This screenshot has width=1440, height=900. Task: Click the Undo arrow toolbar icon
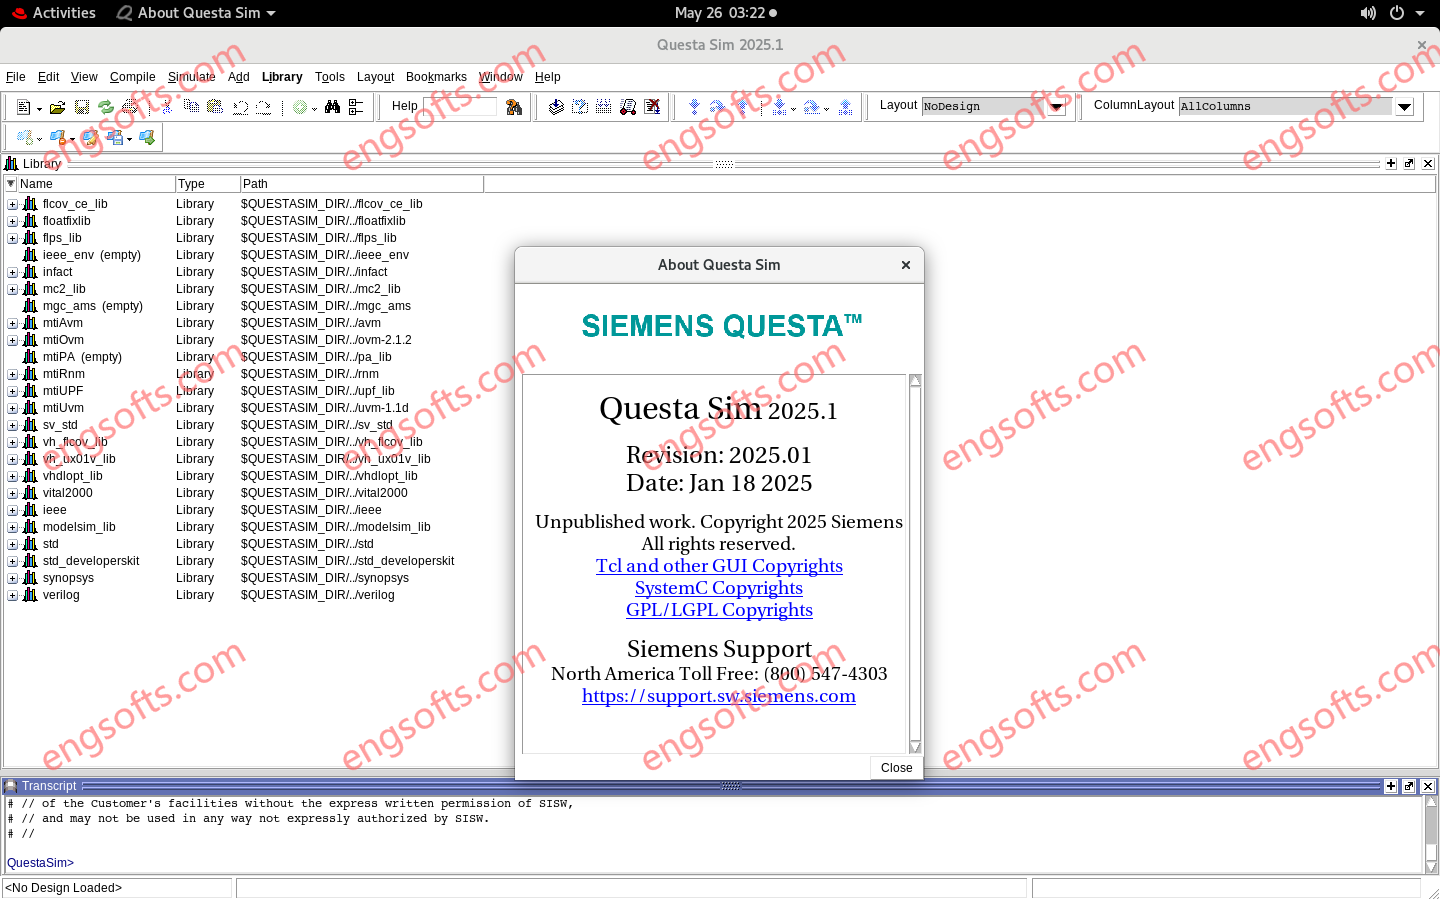pyautogui.click(x=241, y=107)
